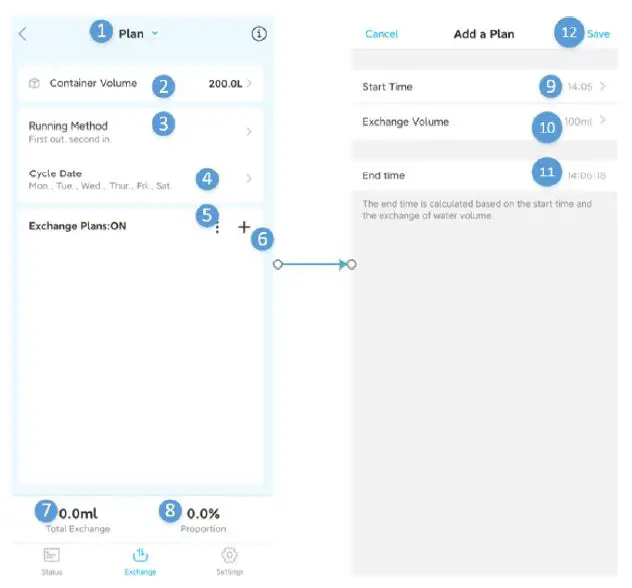The image size is (632, 588).
Task: Open the Exchange Volume setting
Action: coord(484,122)
